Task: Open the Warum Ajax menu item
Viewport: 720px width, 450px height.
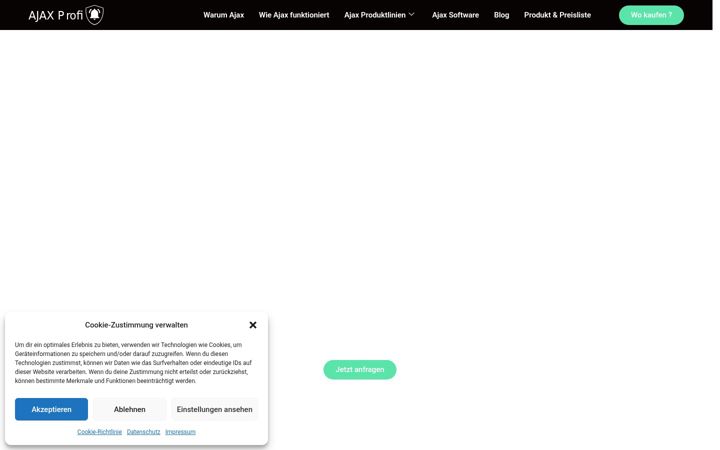Action: pyautogui.click(x=224, y=15)
